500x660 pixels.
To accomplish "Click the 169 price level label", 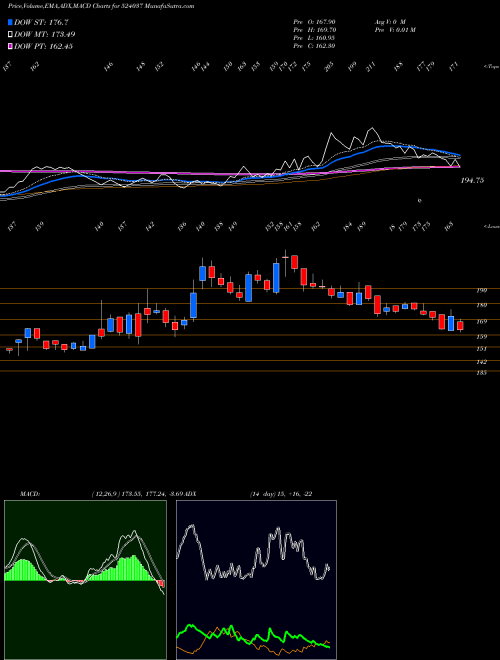I will 481,322.
